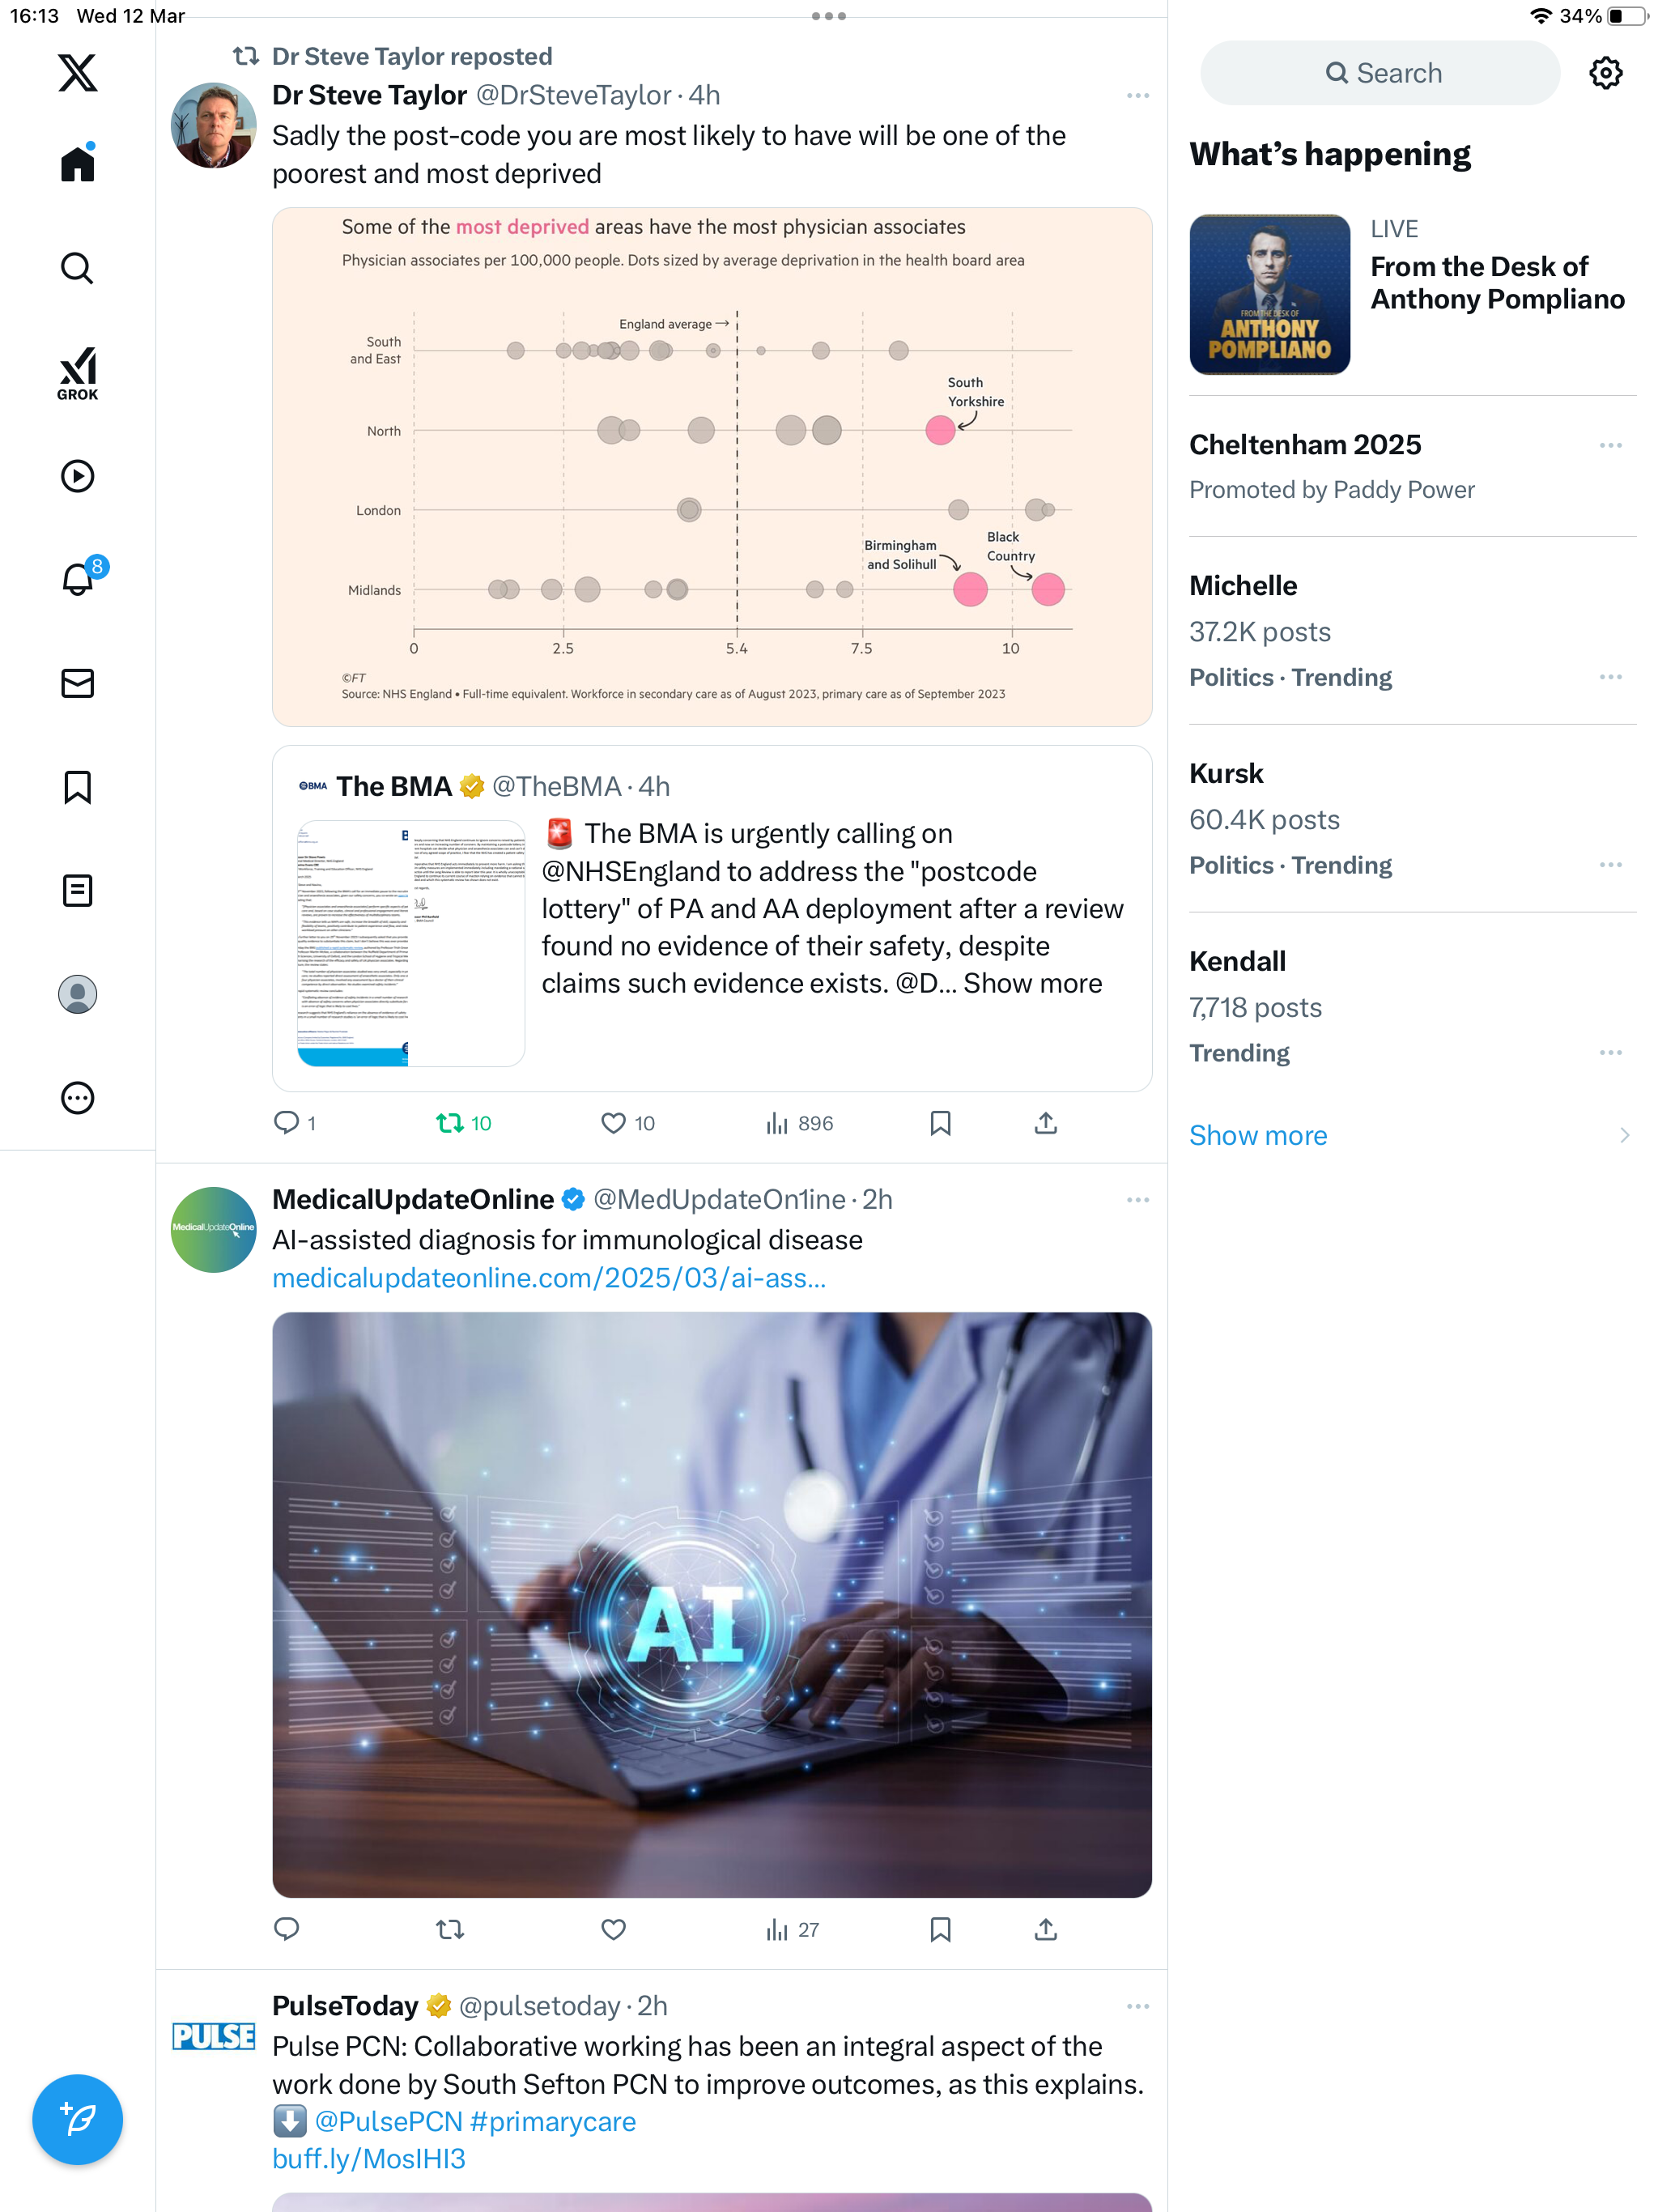Share Dr Steve Taylor's post
This screenshot has width=1658, height=2212.
click(x=1045, y=1123)
